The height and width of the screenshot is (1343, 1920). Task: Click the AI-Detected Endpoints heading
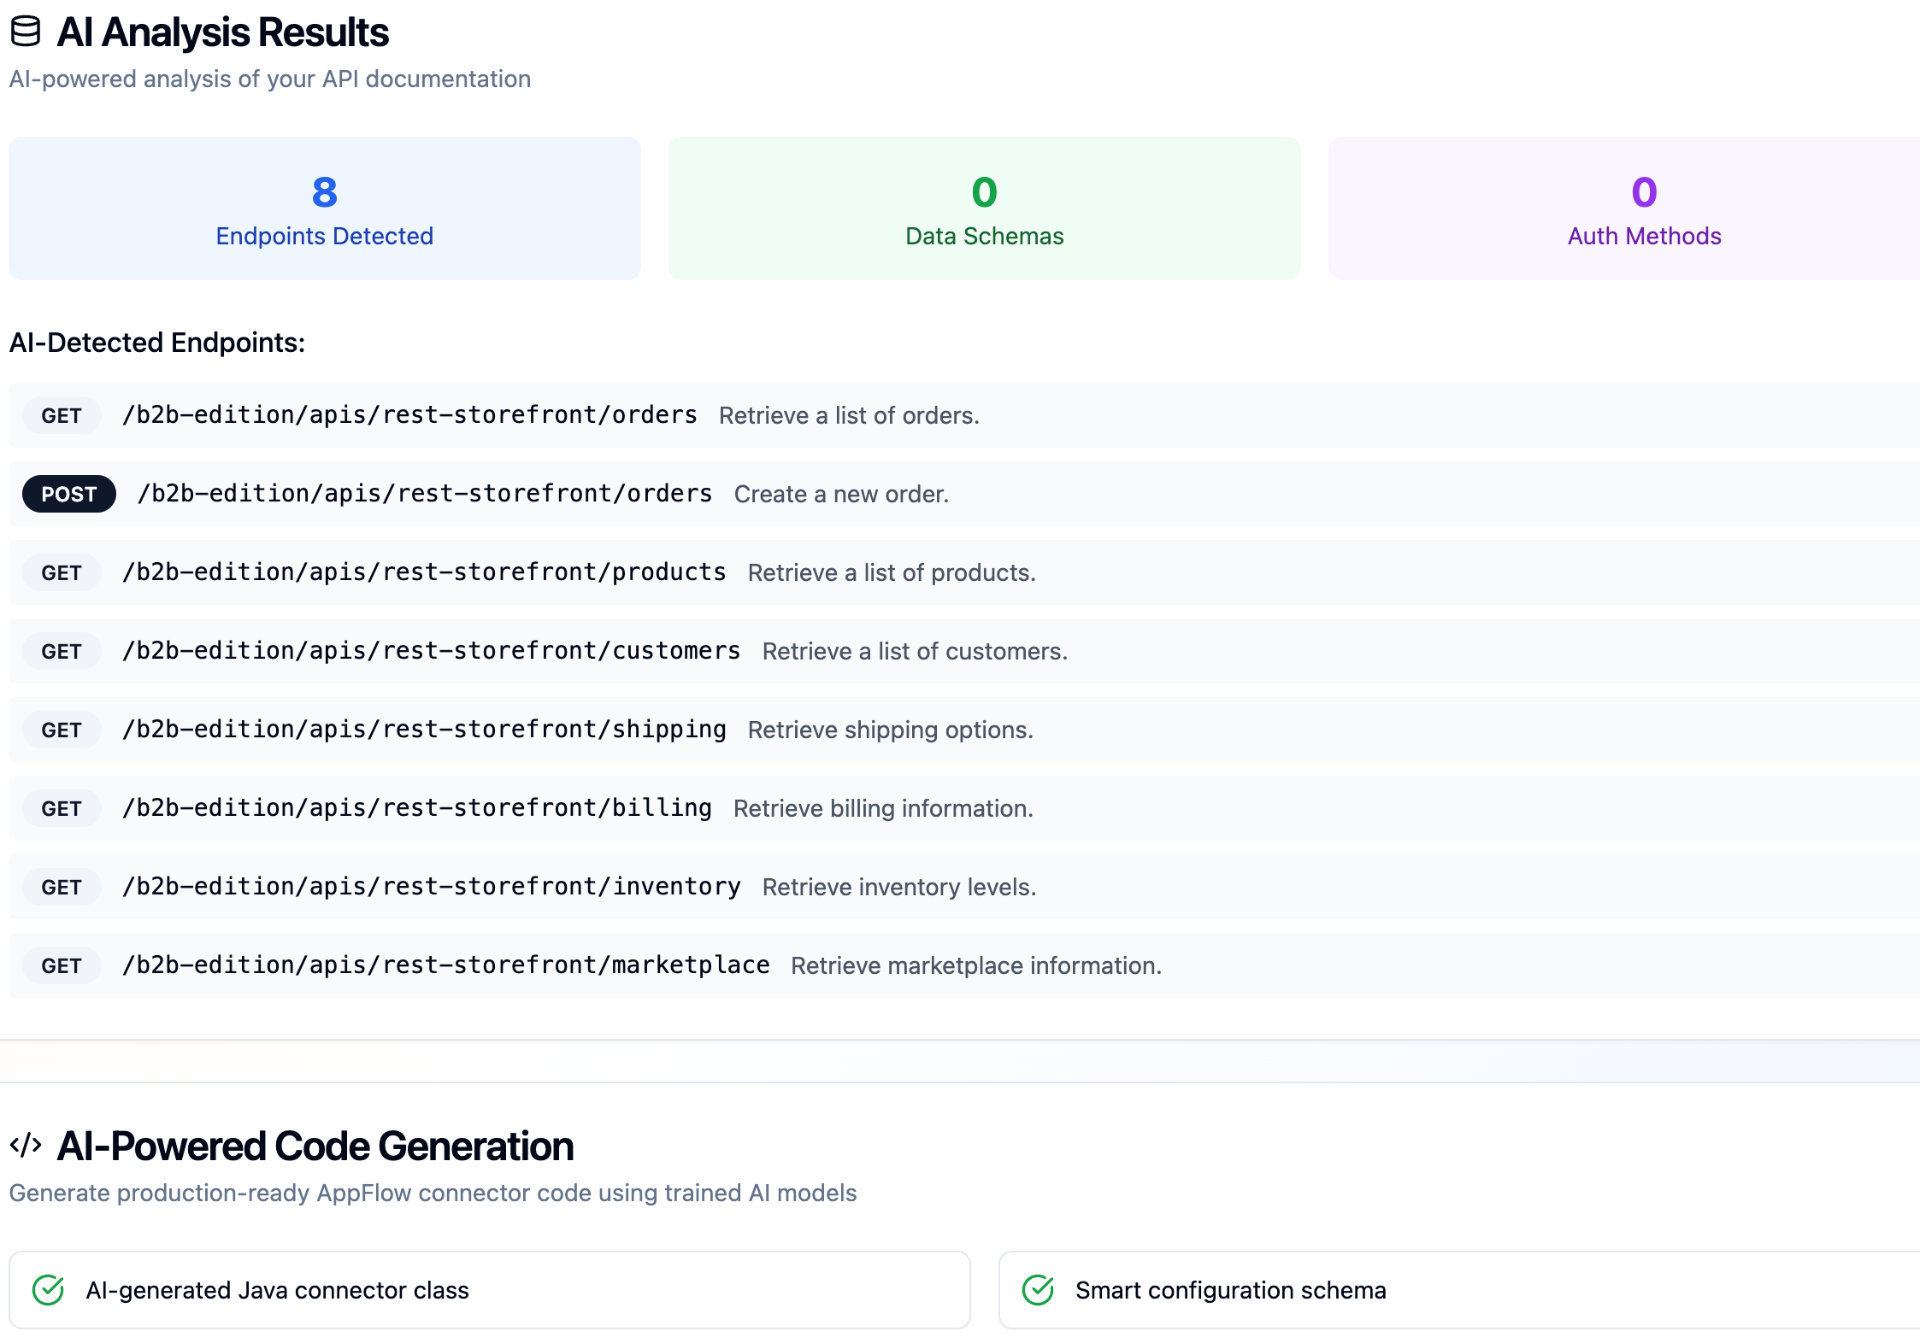pos(157,343)
